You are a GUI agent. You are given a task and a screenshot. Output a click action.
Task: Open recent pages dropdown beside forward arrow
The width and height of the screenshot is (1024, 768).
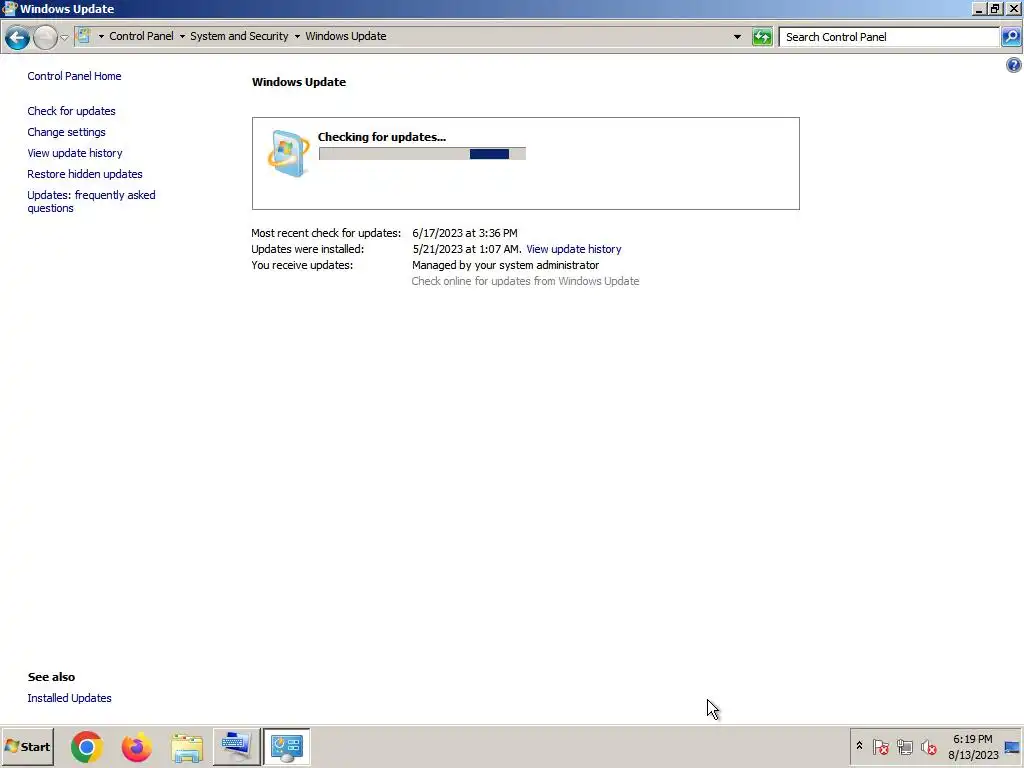tap(64, 37)
